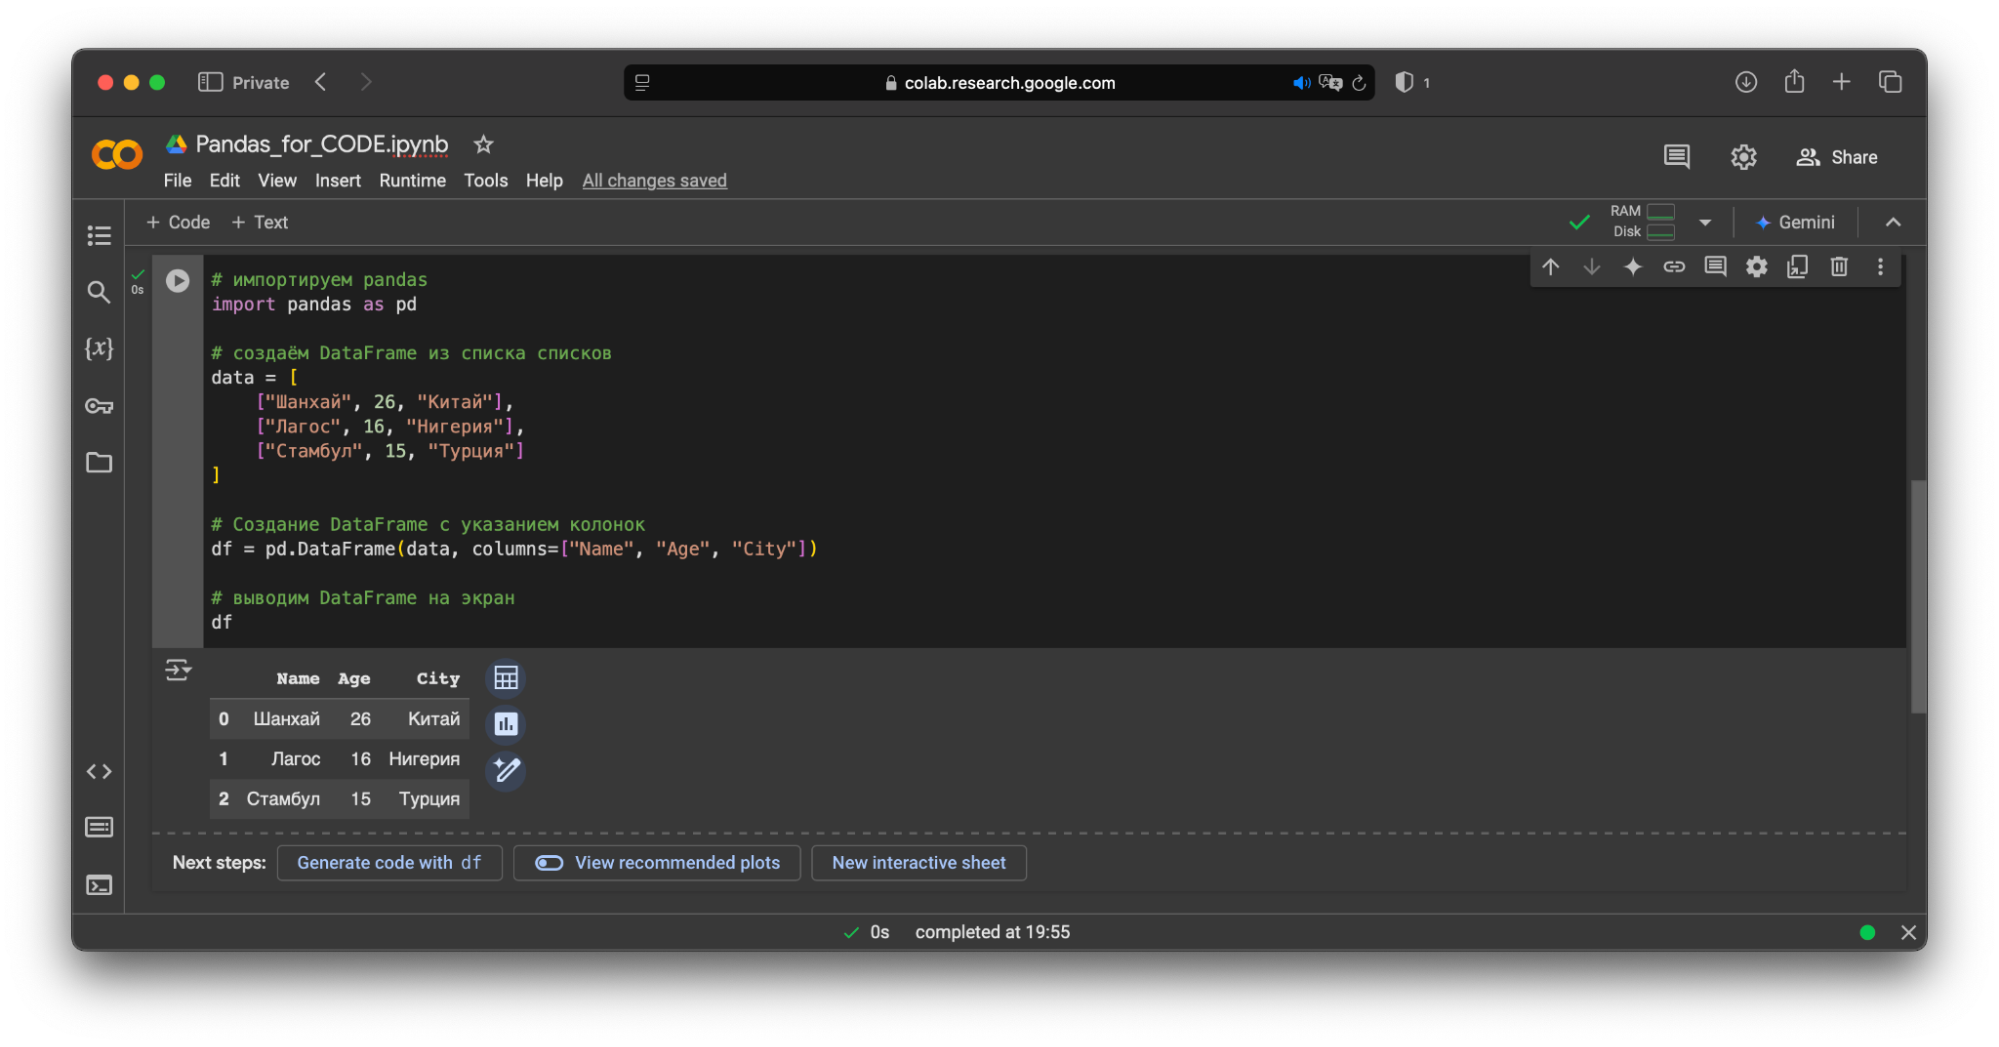
Task: Open more cell actions three-dot menu
Action: [1880, 267]
